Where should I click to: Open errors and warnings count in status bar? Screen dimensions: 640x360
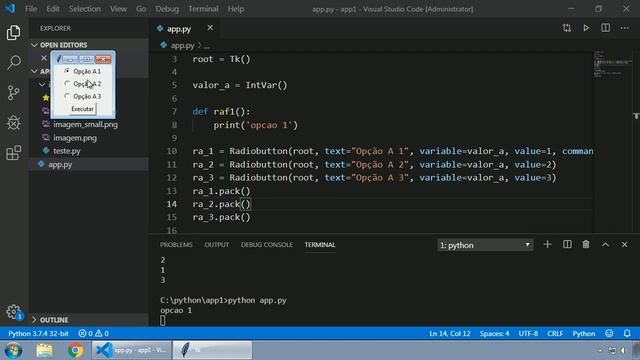coord(93,333)
